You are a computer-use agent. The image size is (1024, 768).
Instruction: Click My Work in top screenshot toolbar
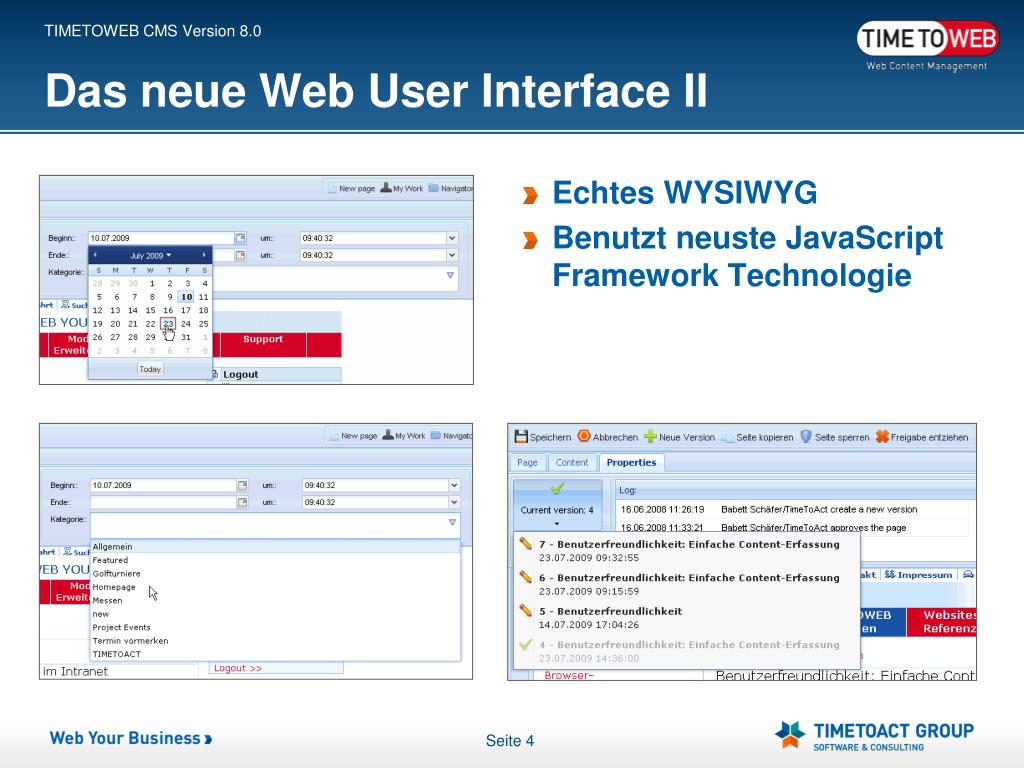(402, 188)
